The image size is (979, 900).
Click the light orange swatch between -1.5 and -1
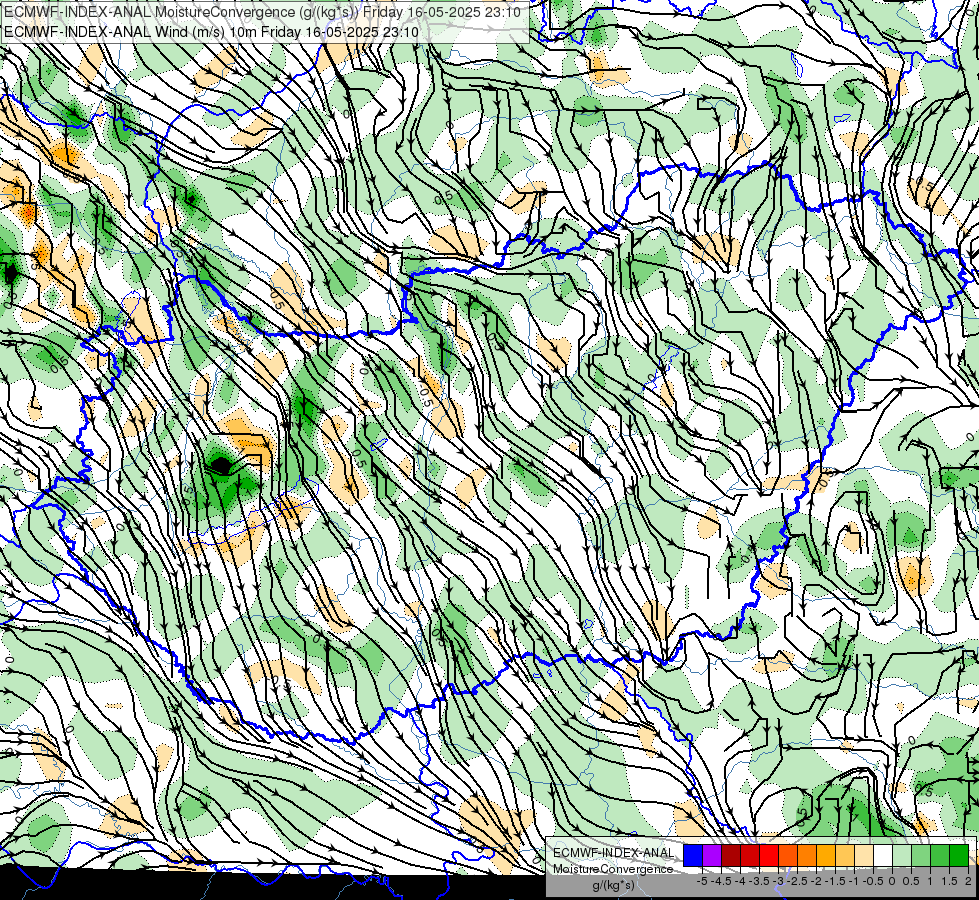tap(845, 855)
